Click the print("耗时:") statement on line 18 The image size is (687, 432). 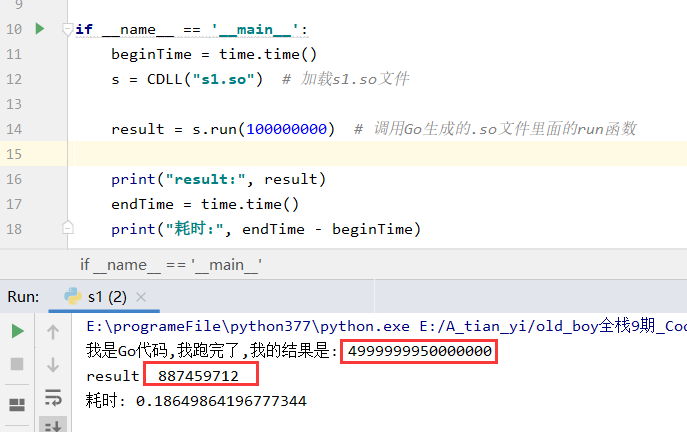click(266, 229)
